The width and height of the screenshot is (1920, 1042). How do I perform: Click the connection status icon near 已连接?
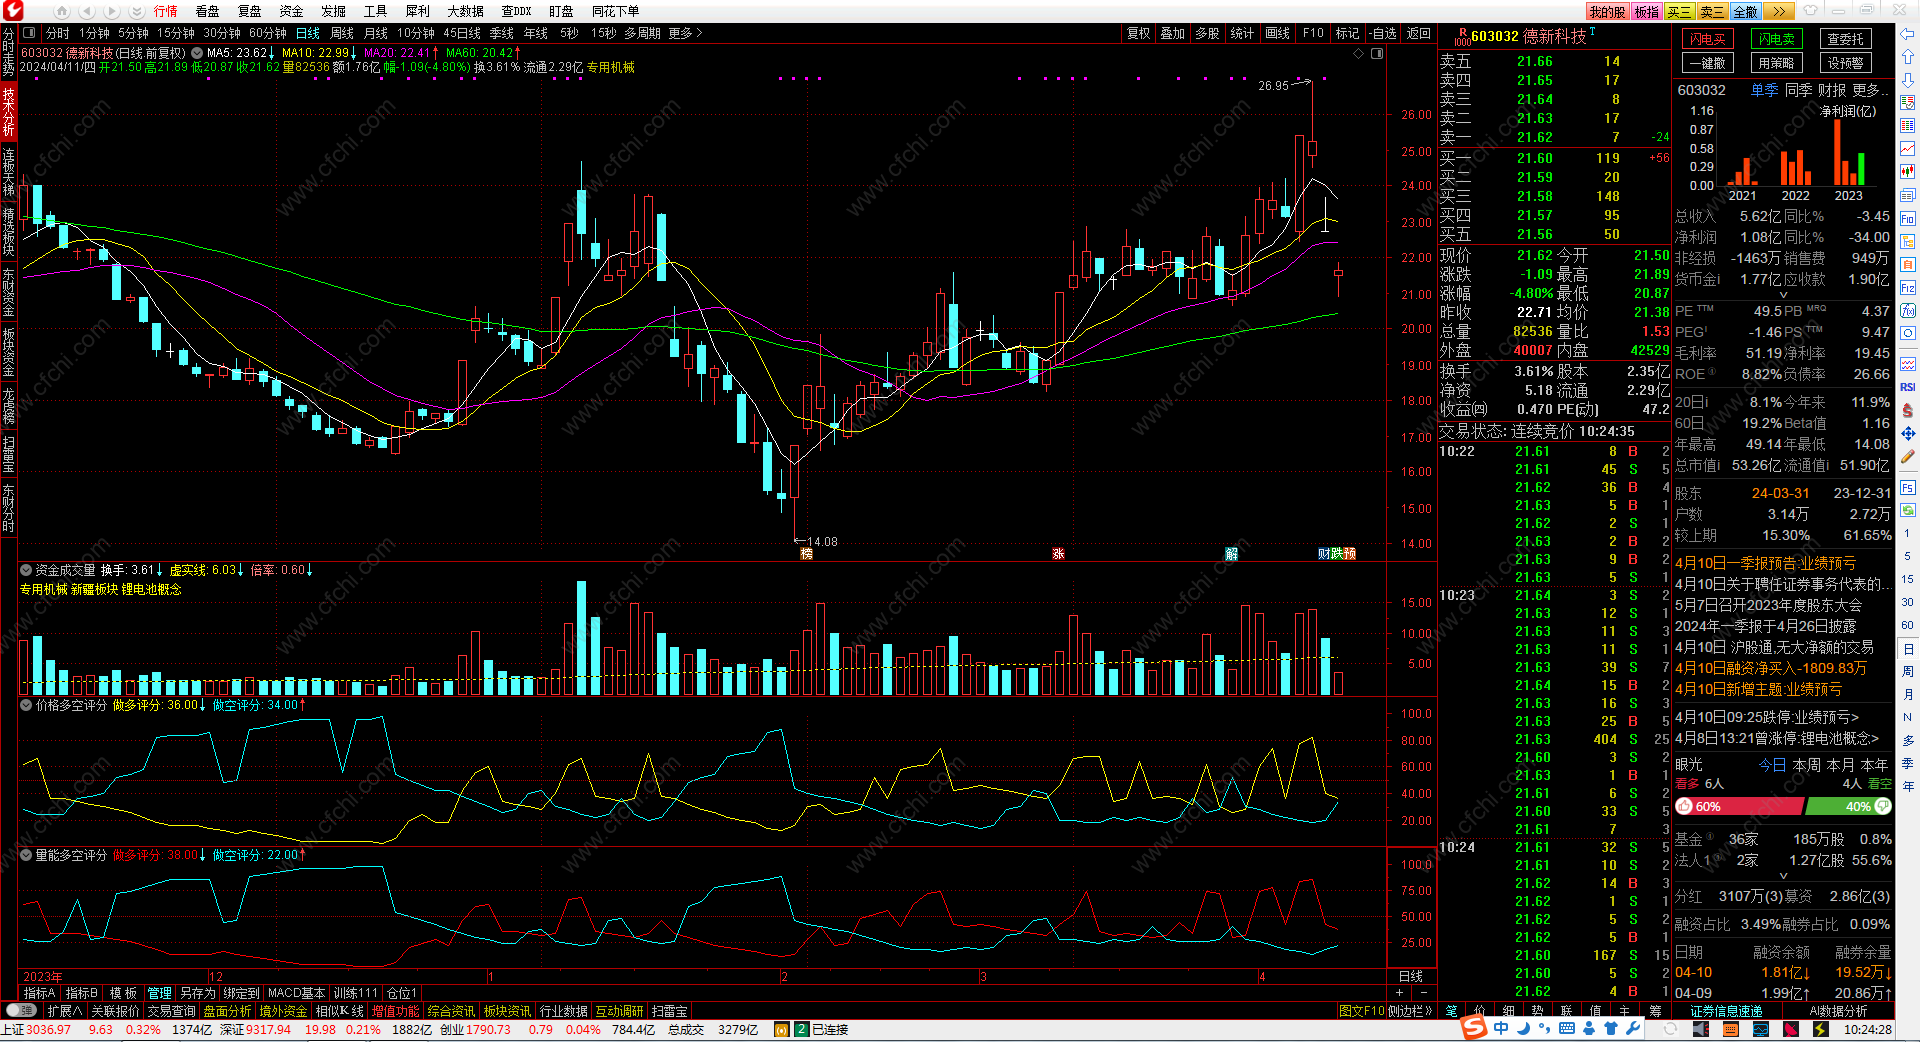click(801, 1029)
